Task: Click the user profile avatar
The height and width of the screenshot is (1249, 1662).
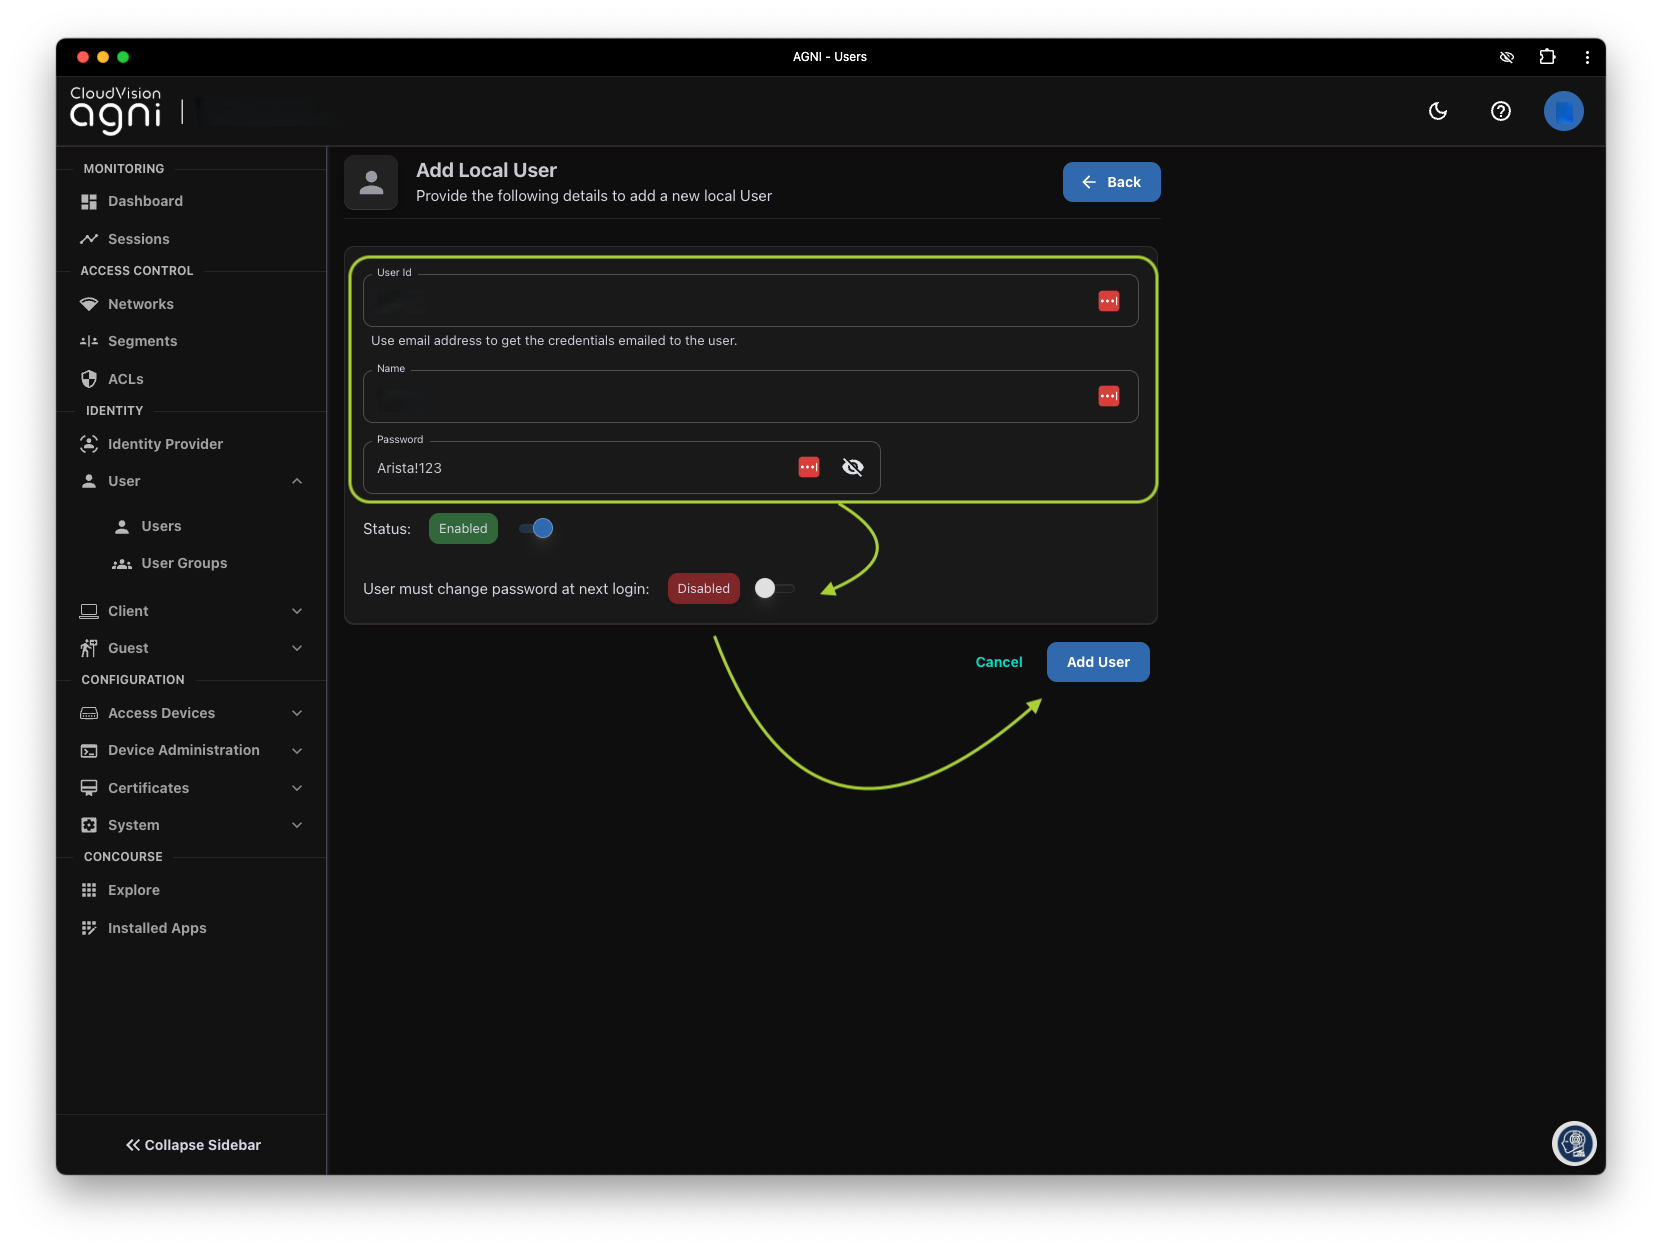Action: click(1563, 111)
